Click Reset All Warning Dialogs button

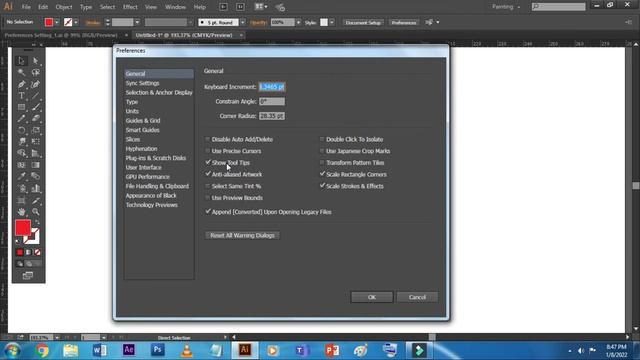pos(242,236)
